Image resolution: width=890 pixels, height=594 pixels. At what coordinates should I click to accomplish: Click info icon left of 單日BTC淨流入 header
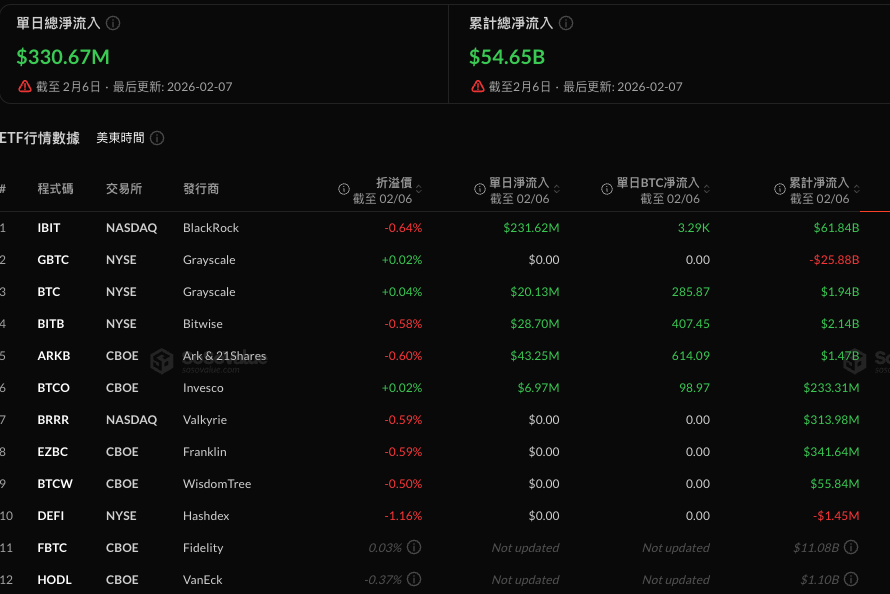[x=607, y=189]
